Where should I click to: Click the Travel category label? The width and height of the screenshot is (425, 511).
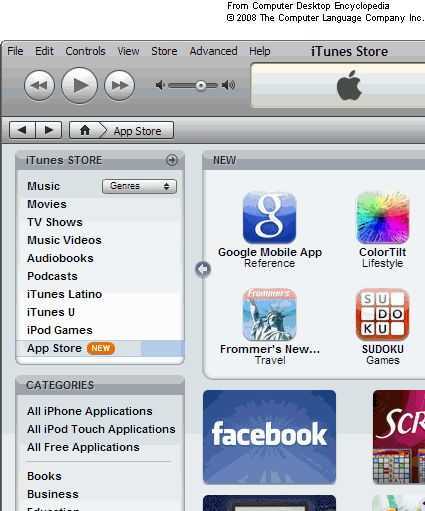coord(270,360)
